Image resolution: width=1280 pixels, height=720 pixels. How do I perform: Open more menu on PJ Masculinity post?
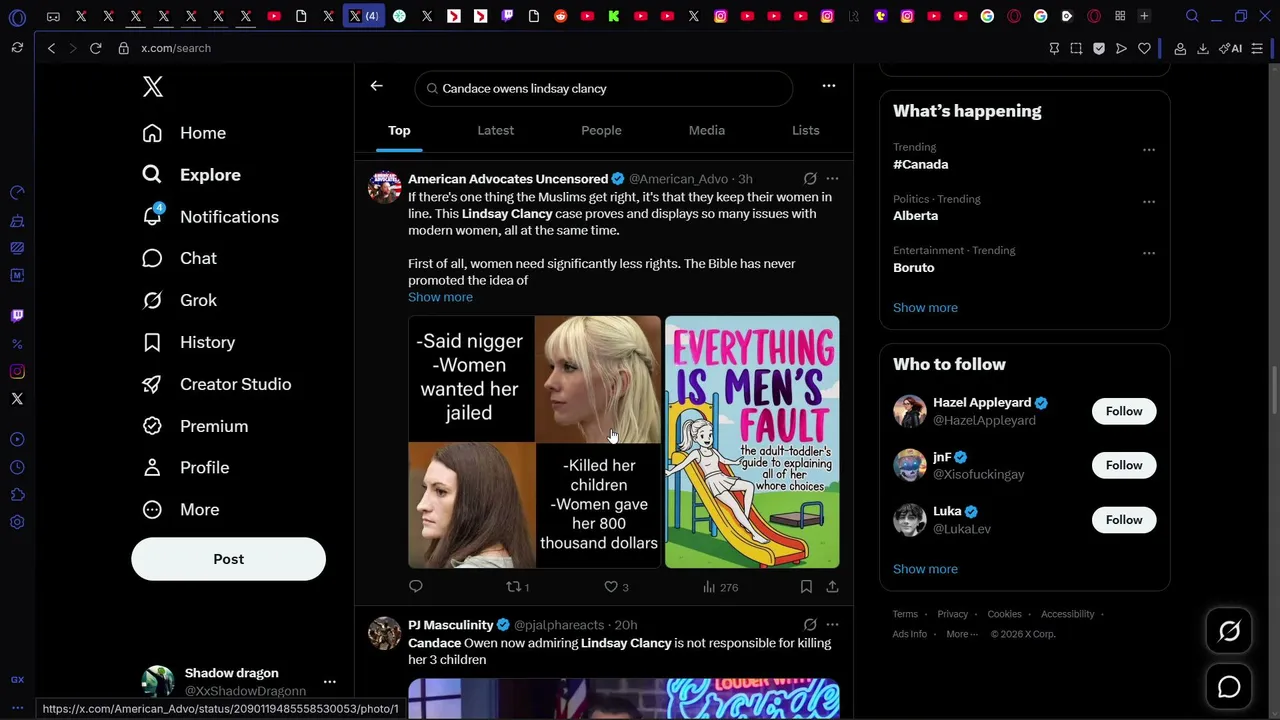click(832, 624)
